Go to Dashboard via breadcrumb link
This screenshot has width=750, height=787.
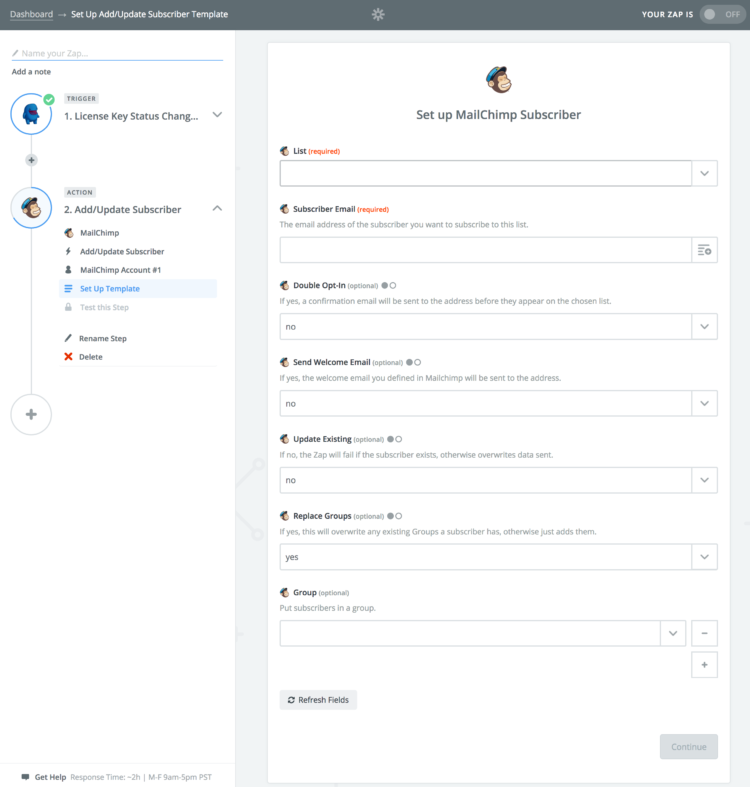(31, 14)
